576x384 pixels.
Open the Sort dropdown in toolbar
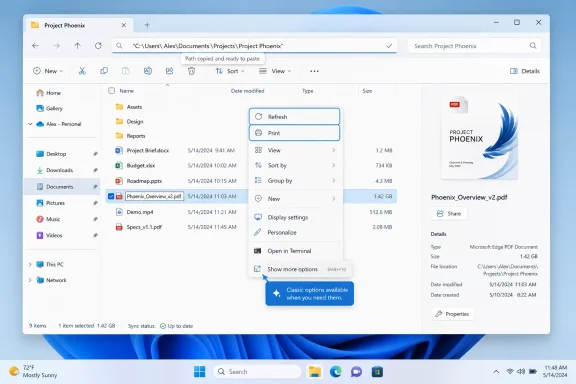pyautogui.click(x=230, y=71)
